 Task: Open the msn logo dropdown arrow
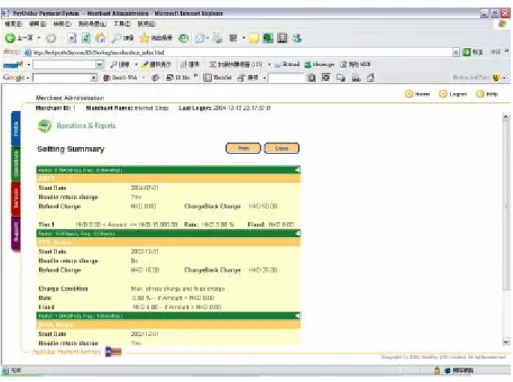tap(29, 65)
